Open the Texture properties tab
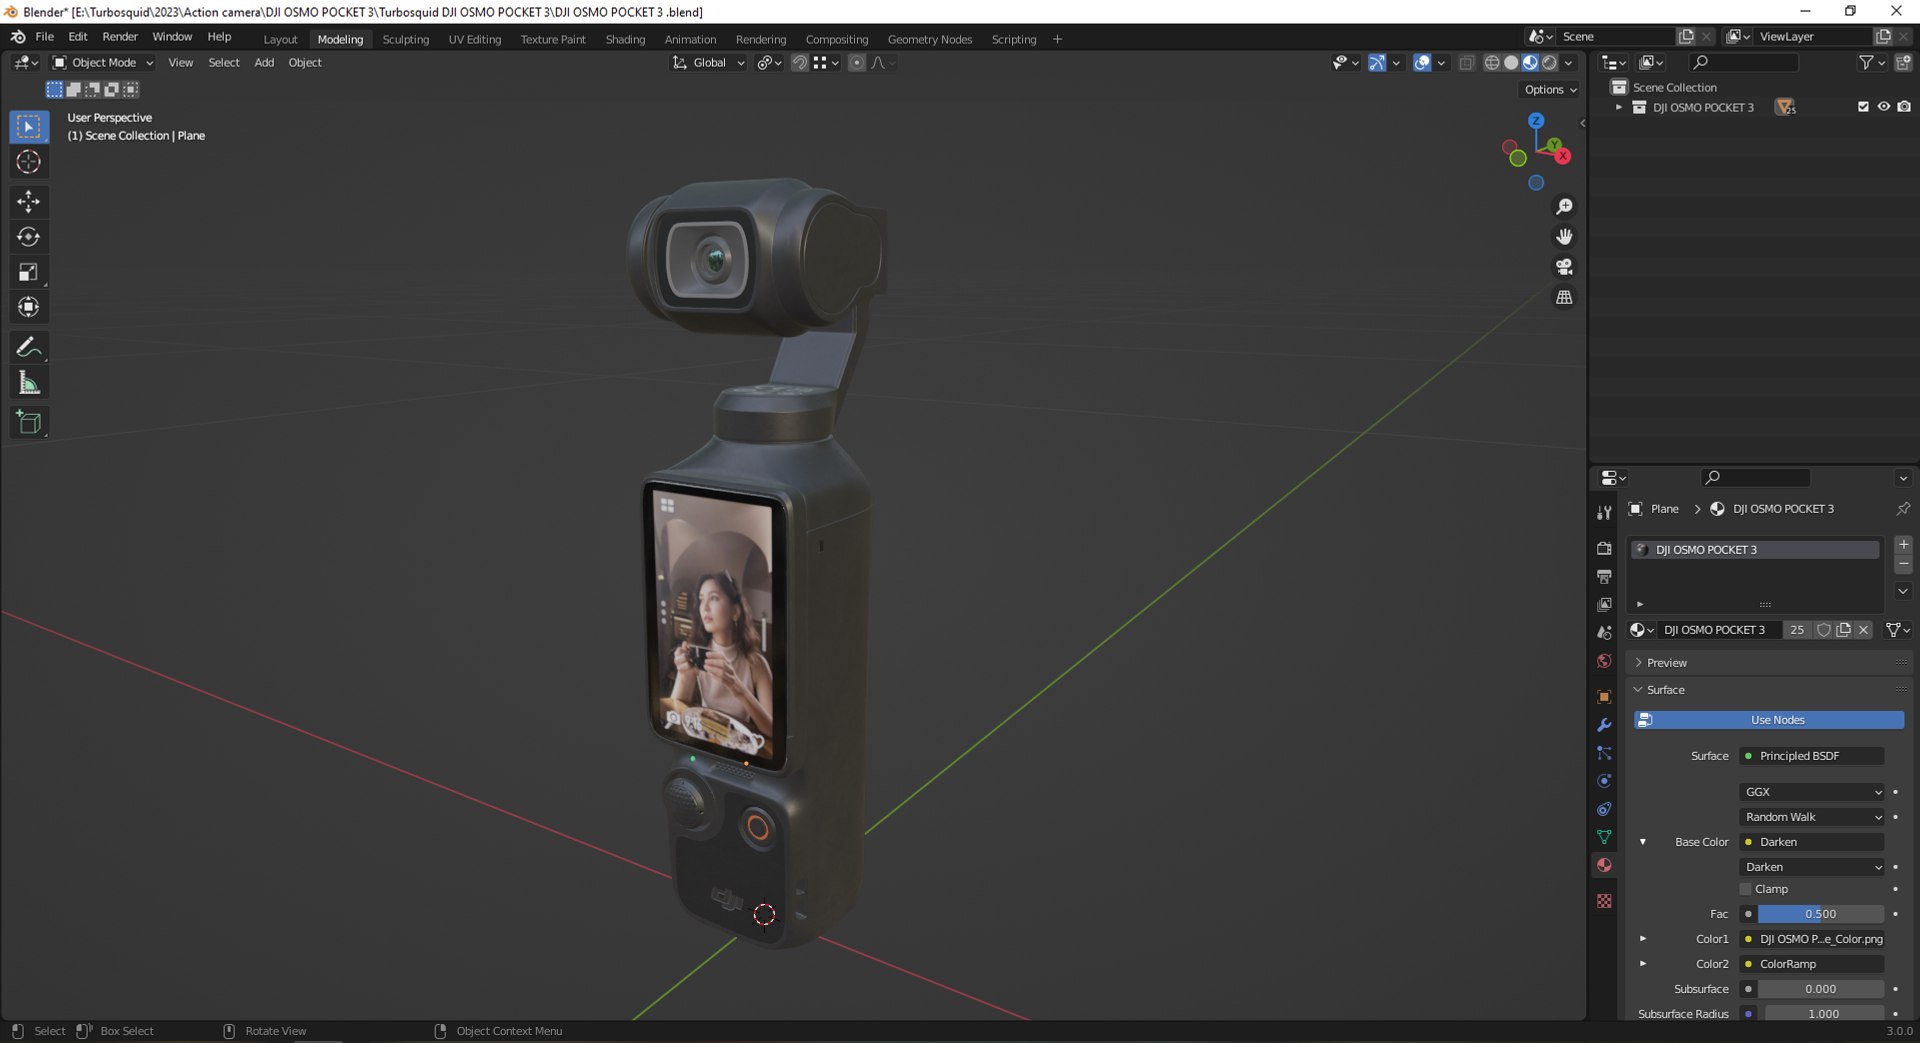 (x=1604, y=901)
